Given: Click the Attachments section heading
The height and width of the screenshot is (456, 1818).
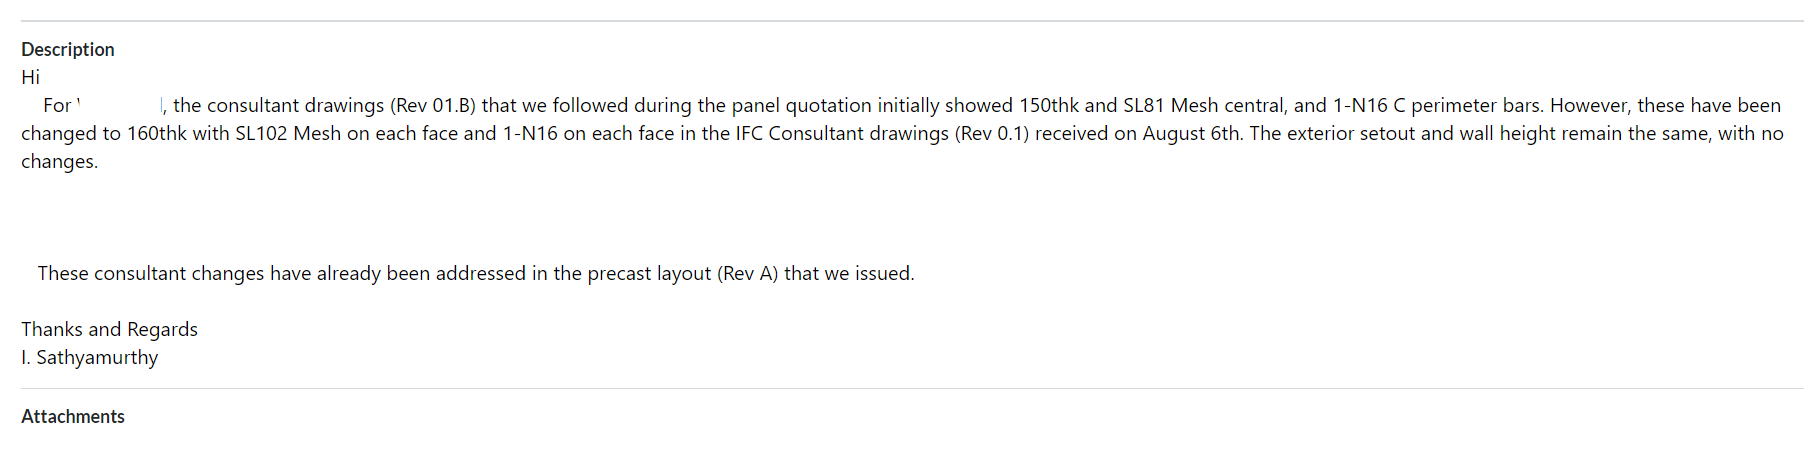Looking at the screenshot, I should [x=73, y=416].
